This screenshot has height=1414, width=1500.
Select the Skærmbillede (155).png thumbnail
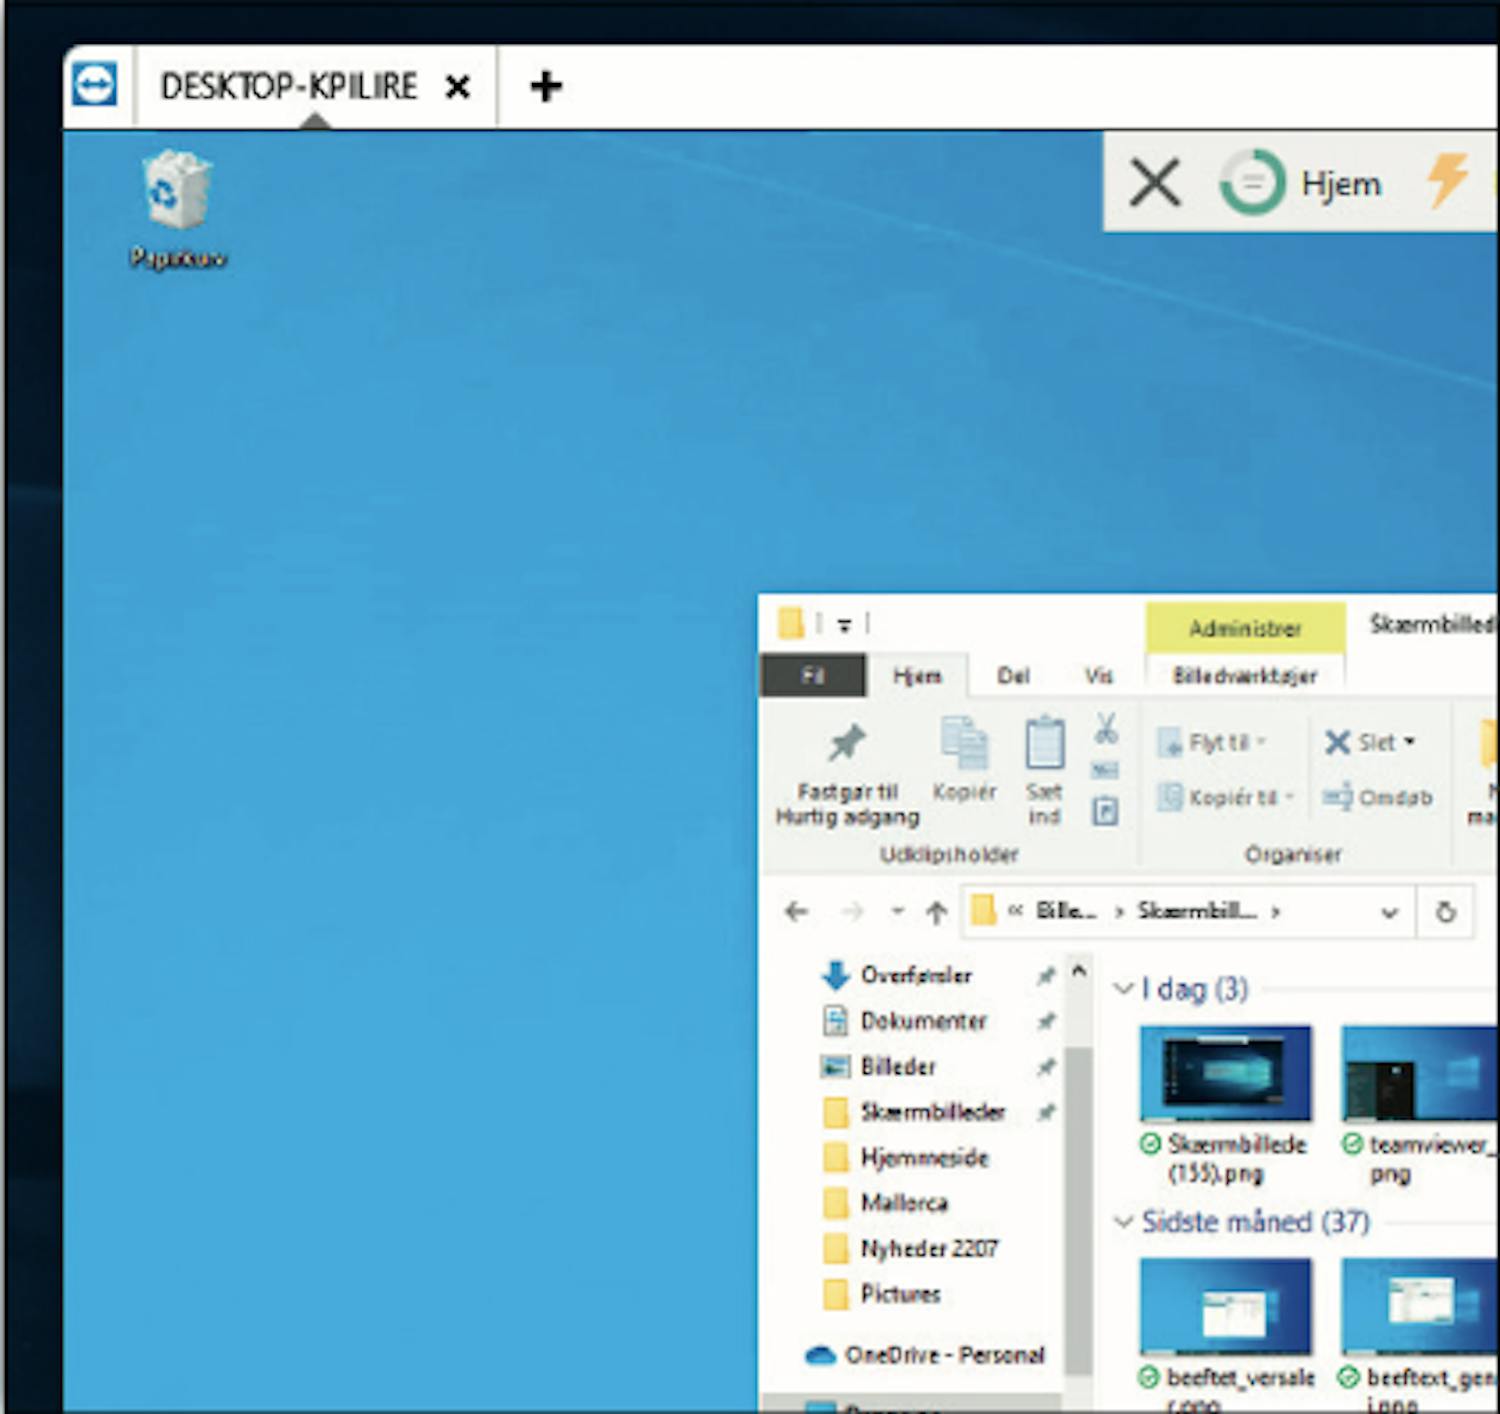pyautogui.click(x=1225, y=1074)
